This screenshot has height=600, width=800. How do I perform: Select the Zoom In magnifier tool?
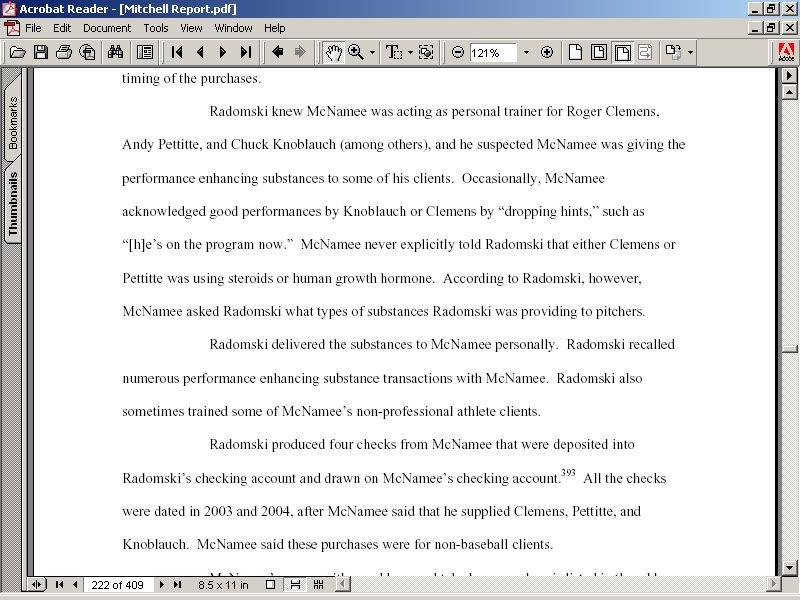click(x=356, y=52)
